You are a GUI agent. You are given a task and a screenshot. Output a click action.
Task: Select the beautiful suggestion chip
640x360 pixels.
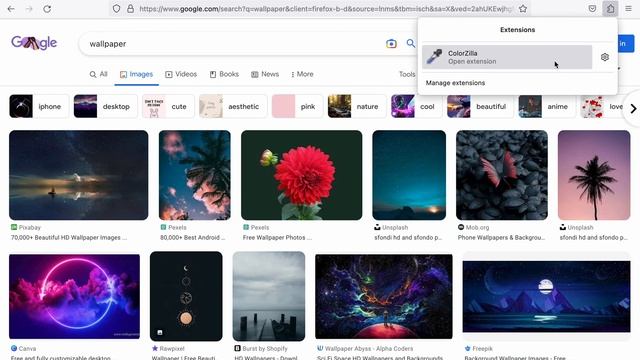click(x=480, y=107)
